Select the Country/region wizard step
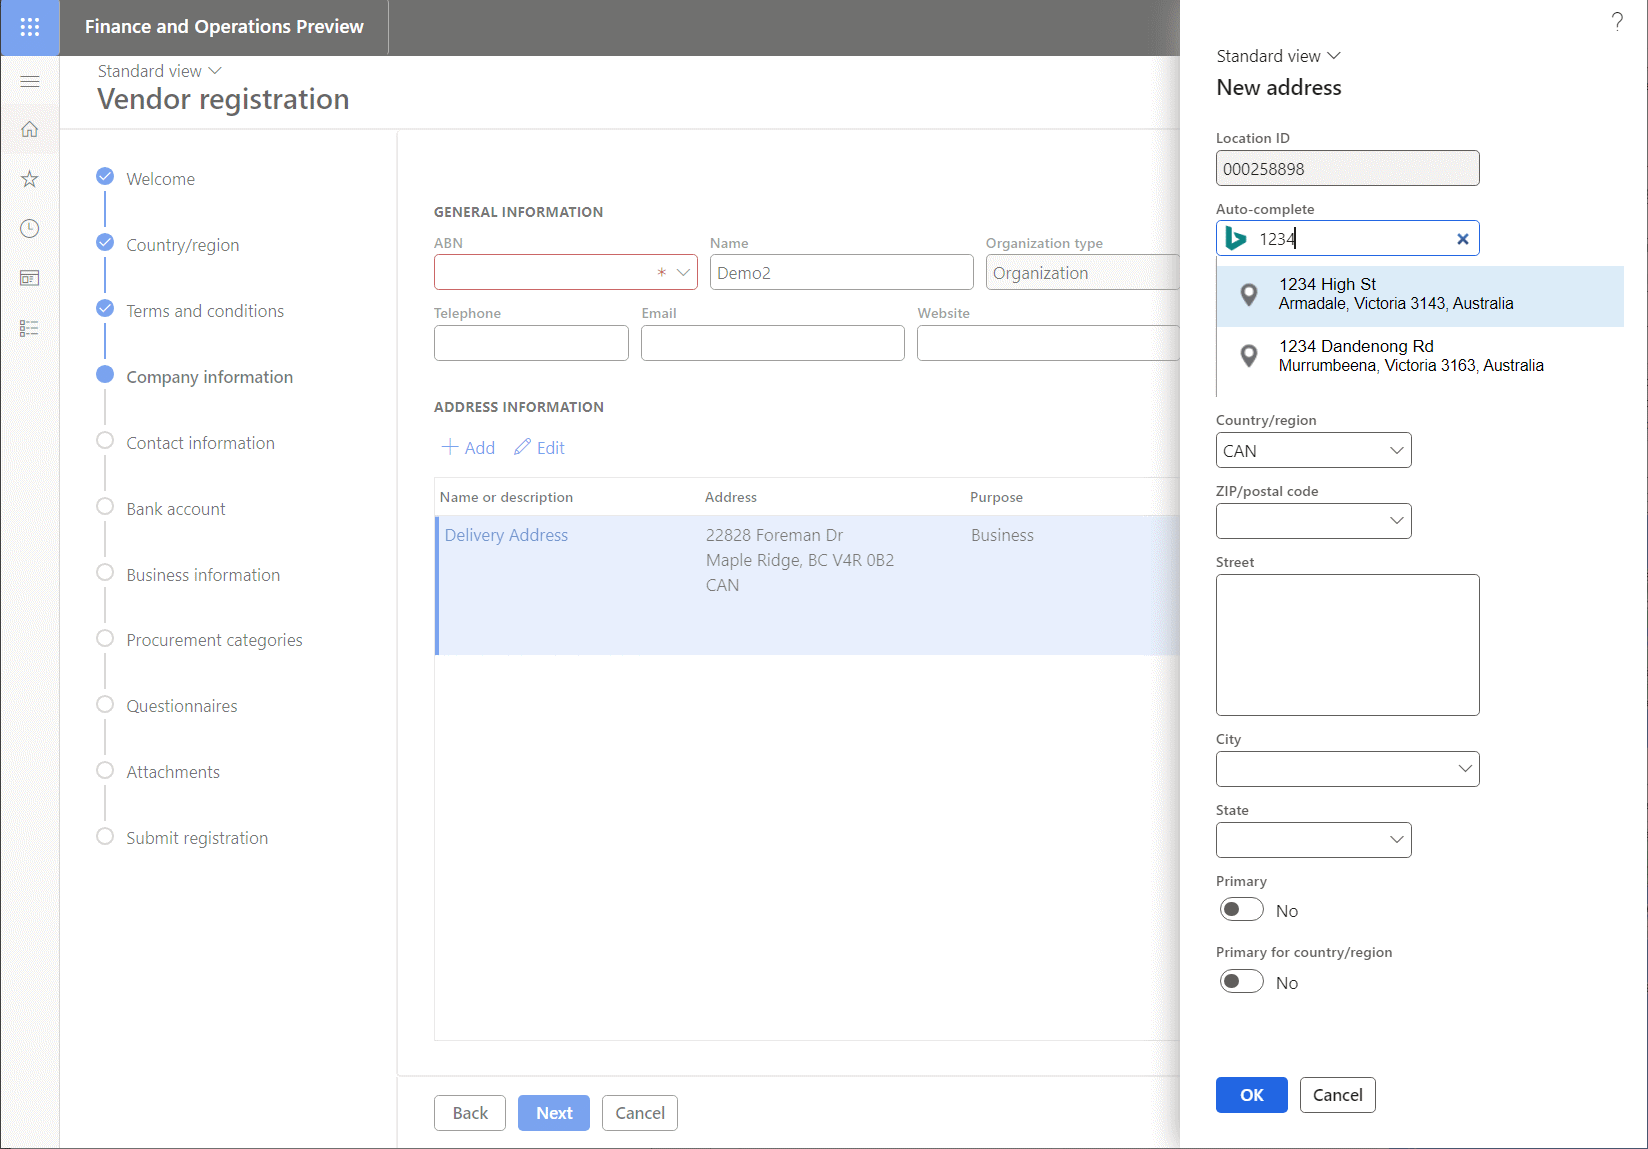1648x1149 pixels. (x=182, y=245)
